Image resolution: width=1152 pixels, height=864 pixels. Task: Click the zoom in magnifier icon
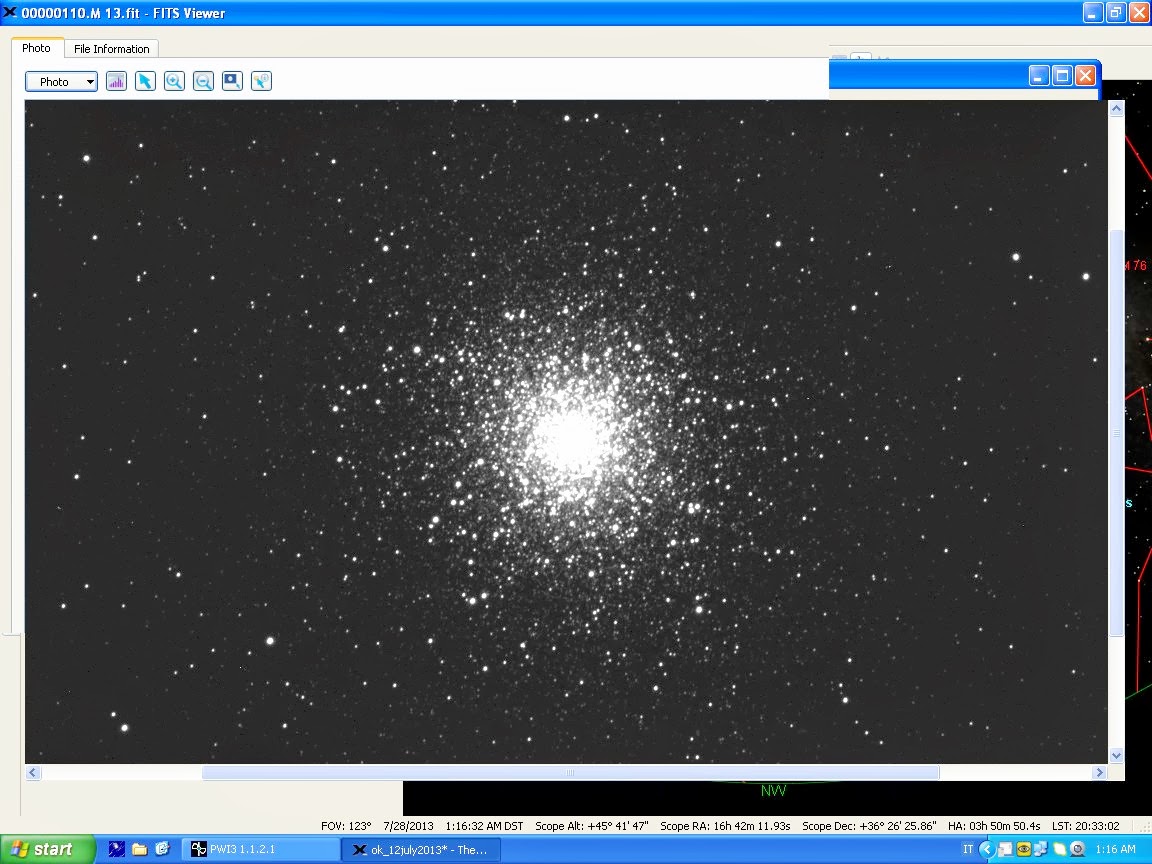click(x=174, y=82)
